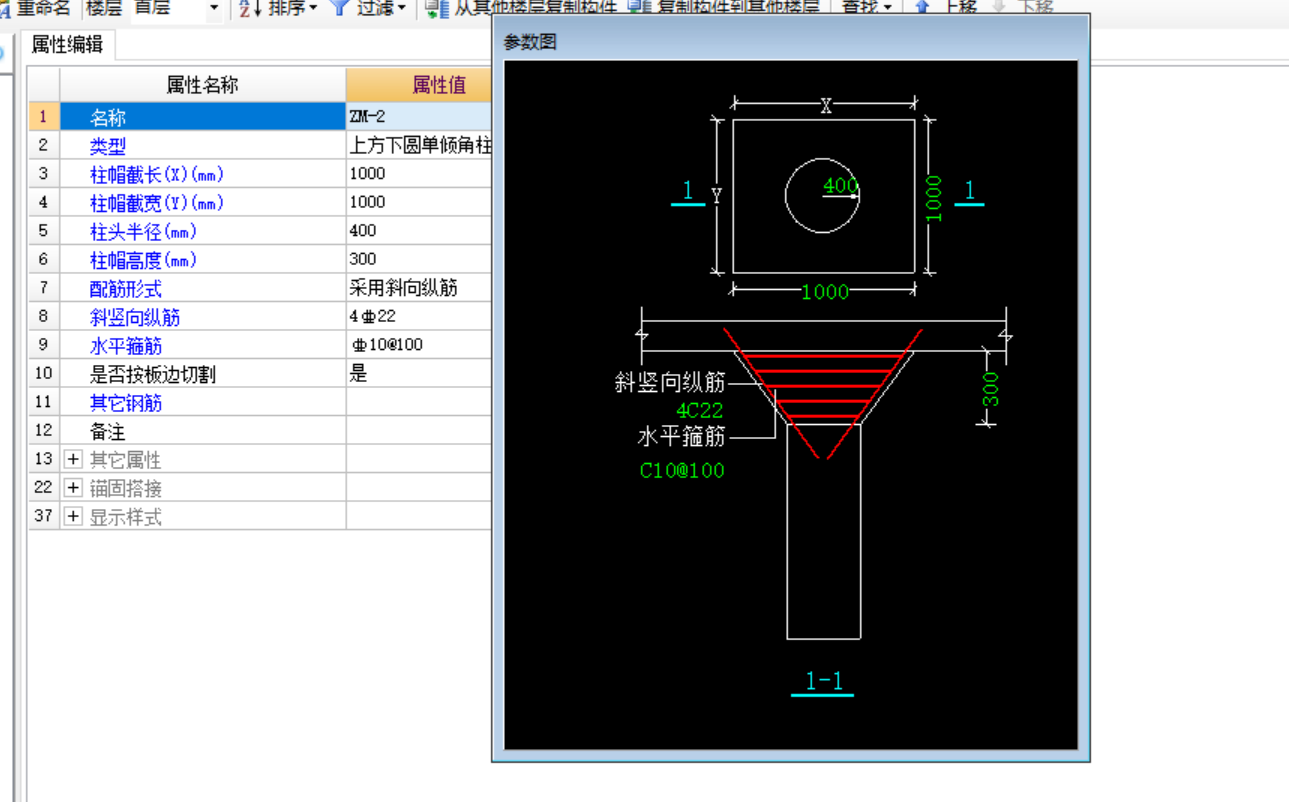Select 柱帽截长(X)(mm) property
Image resolution: width=1289 pixels, height=802 pixels.
[x=202, y=174]
